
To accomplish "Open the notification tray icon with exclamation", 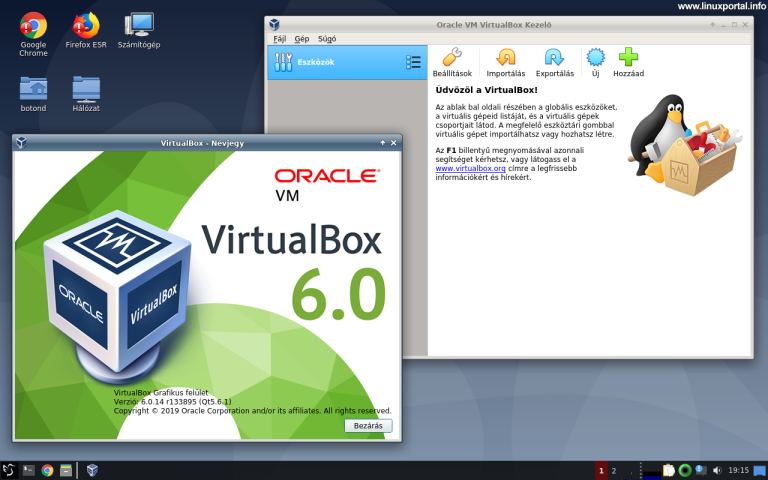I will point(701,470).
